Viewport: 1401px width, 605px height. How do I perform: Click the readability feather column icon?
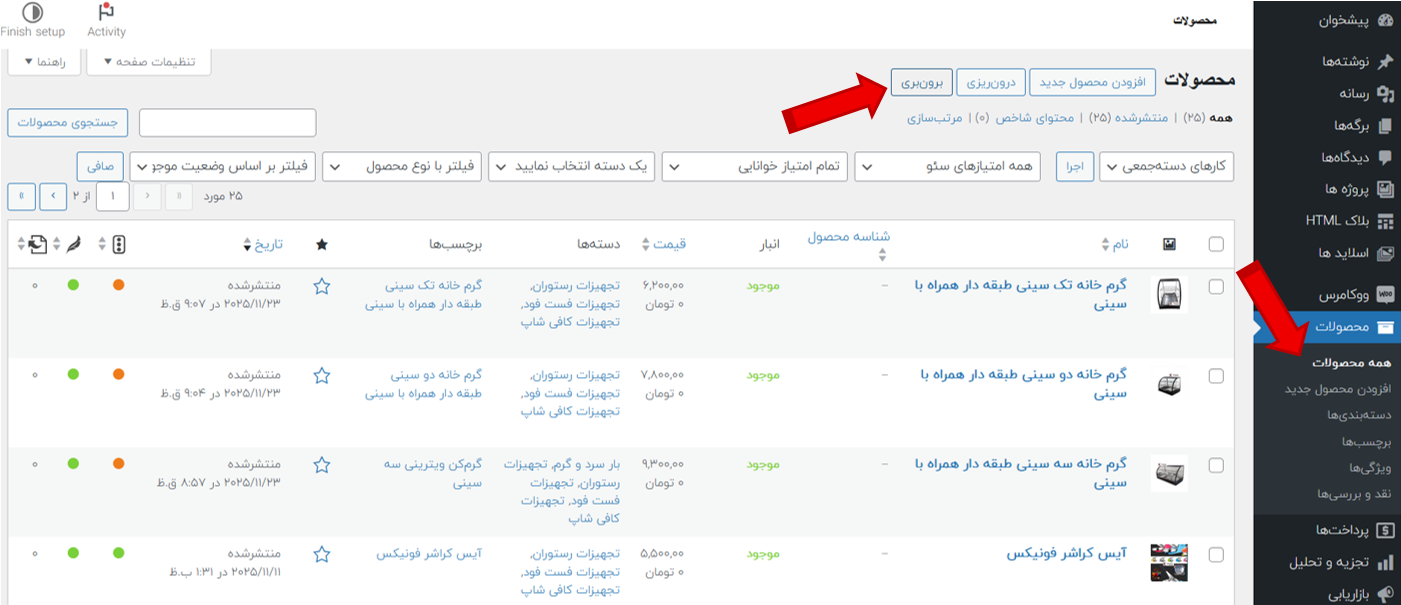pos(77,244)
